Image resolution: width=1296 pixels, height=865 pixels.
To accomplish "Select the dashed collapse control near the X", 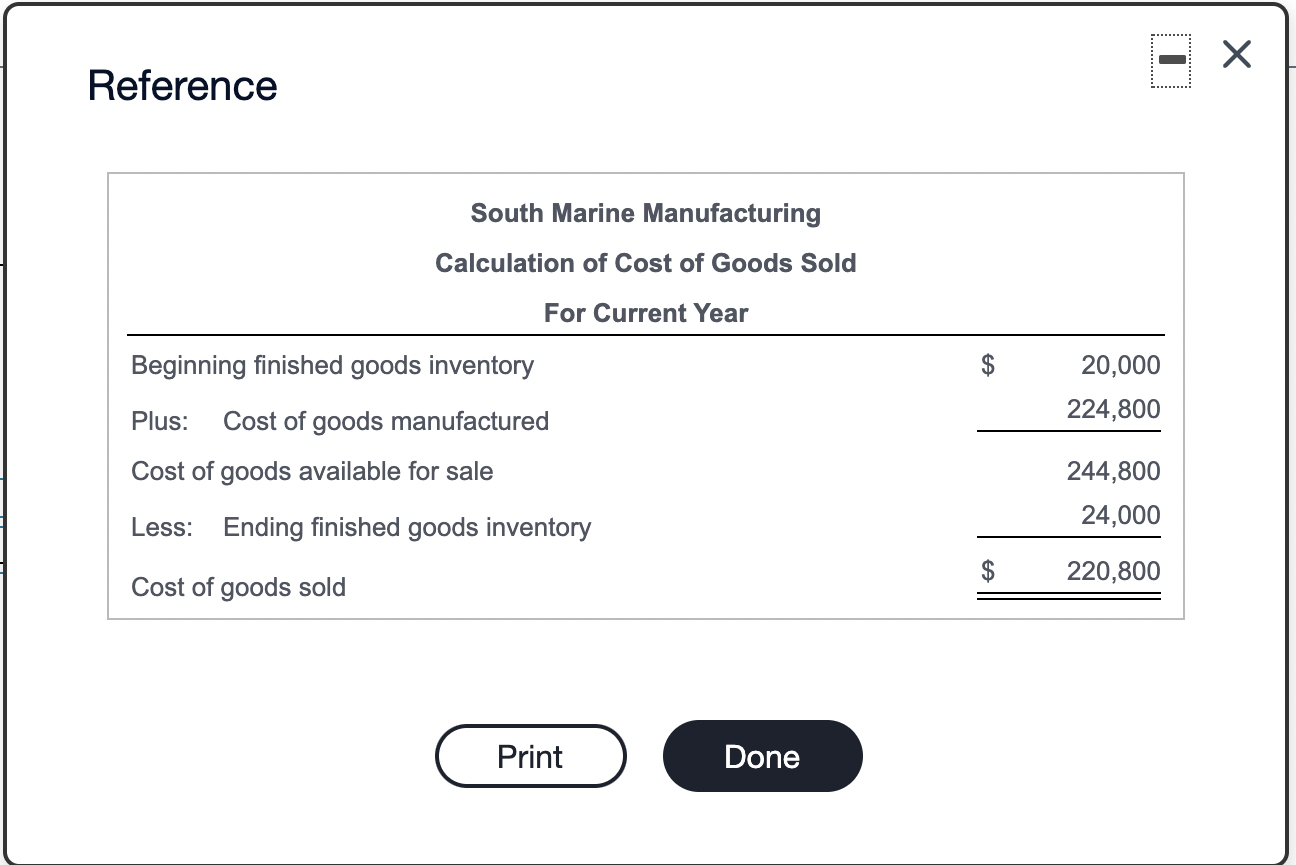I will [1171, 60].
